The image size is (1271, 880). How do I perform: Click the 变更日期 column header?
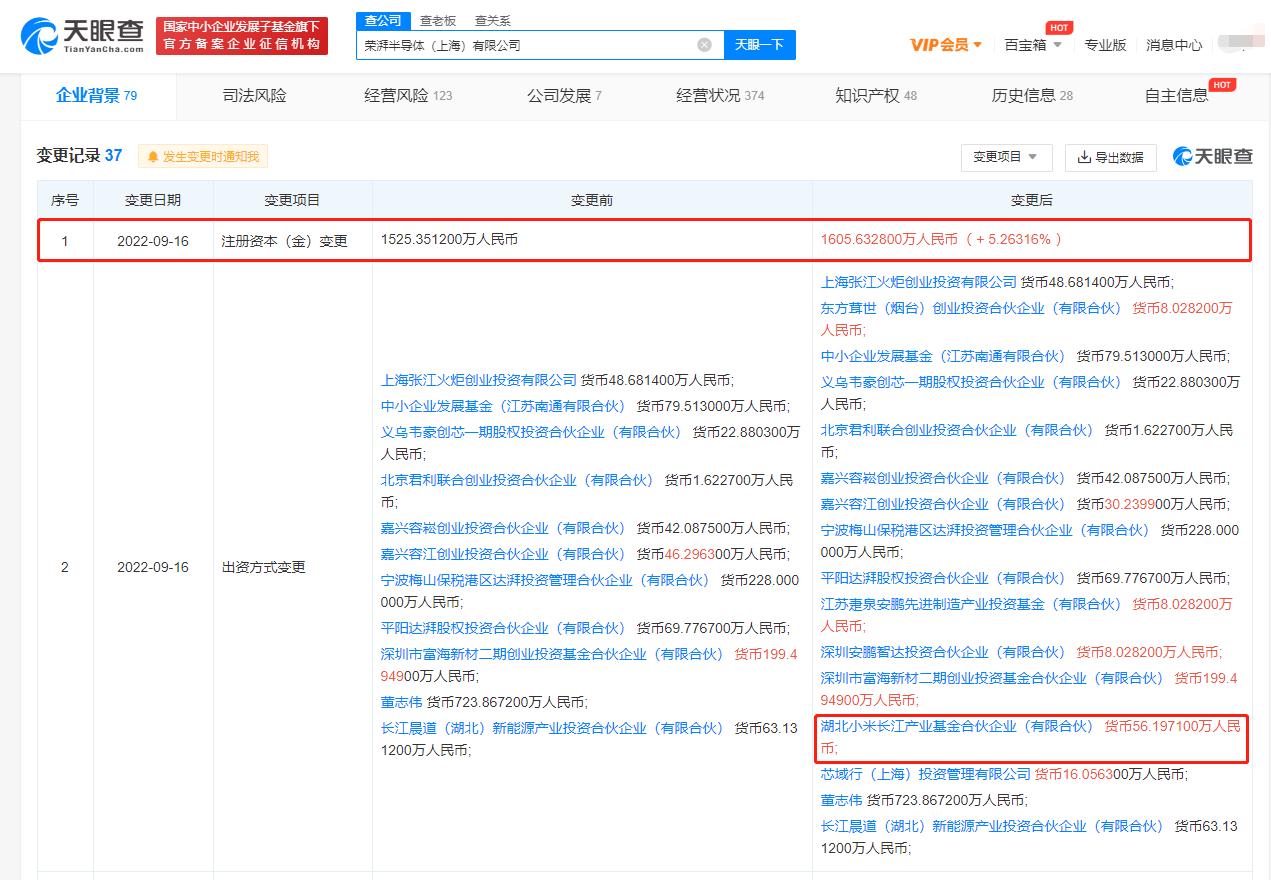point(153,200)
